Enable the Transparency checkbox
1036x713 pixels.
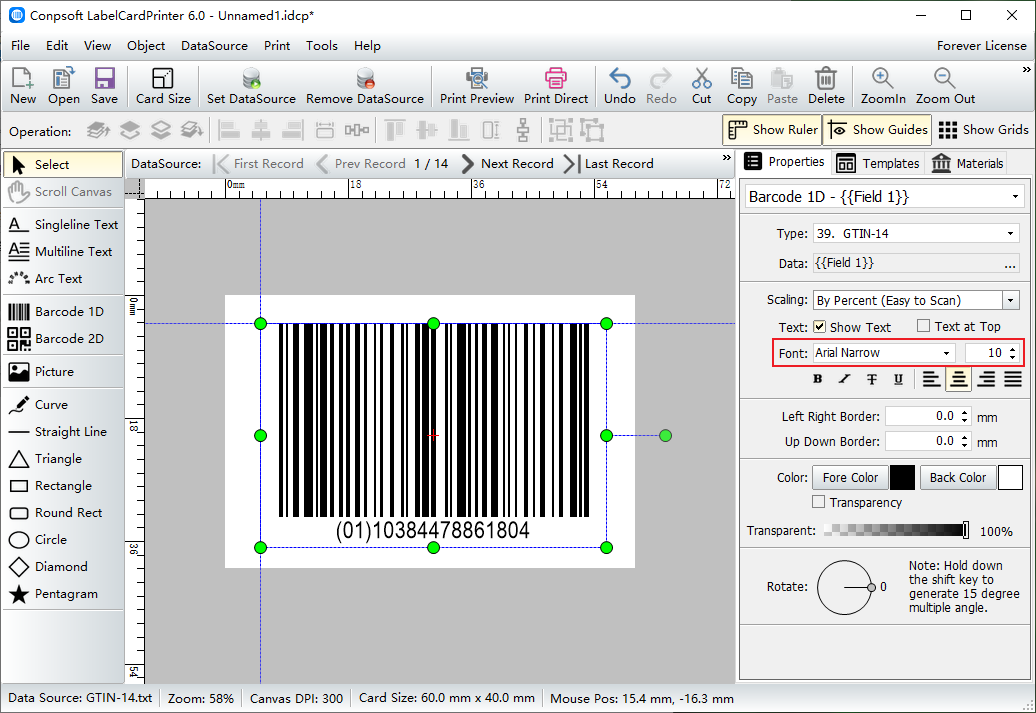[819, 502]
